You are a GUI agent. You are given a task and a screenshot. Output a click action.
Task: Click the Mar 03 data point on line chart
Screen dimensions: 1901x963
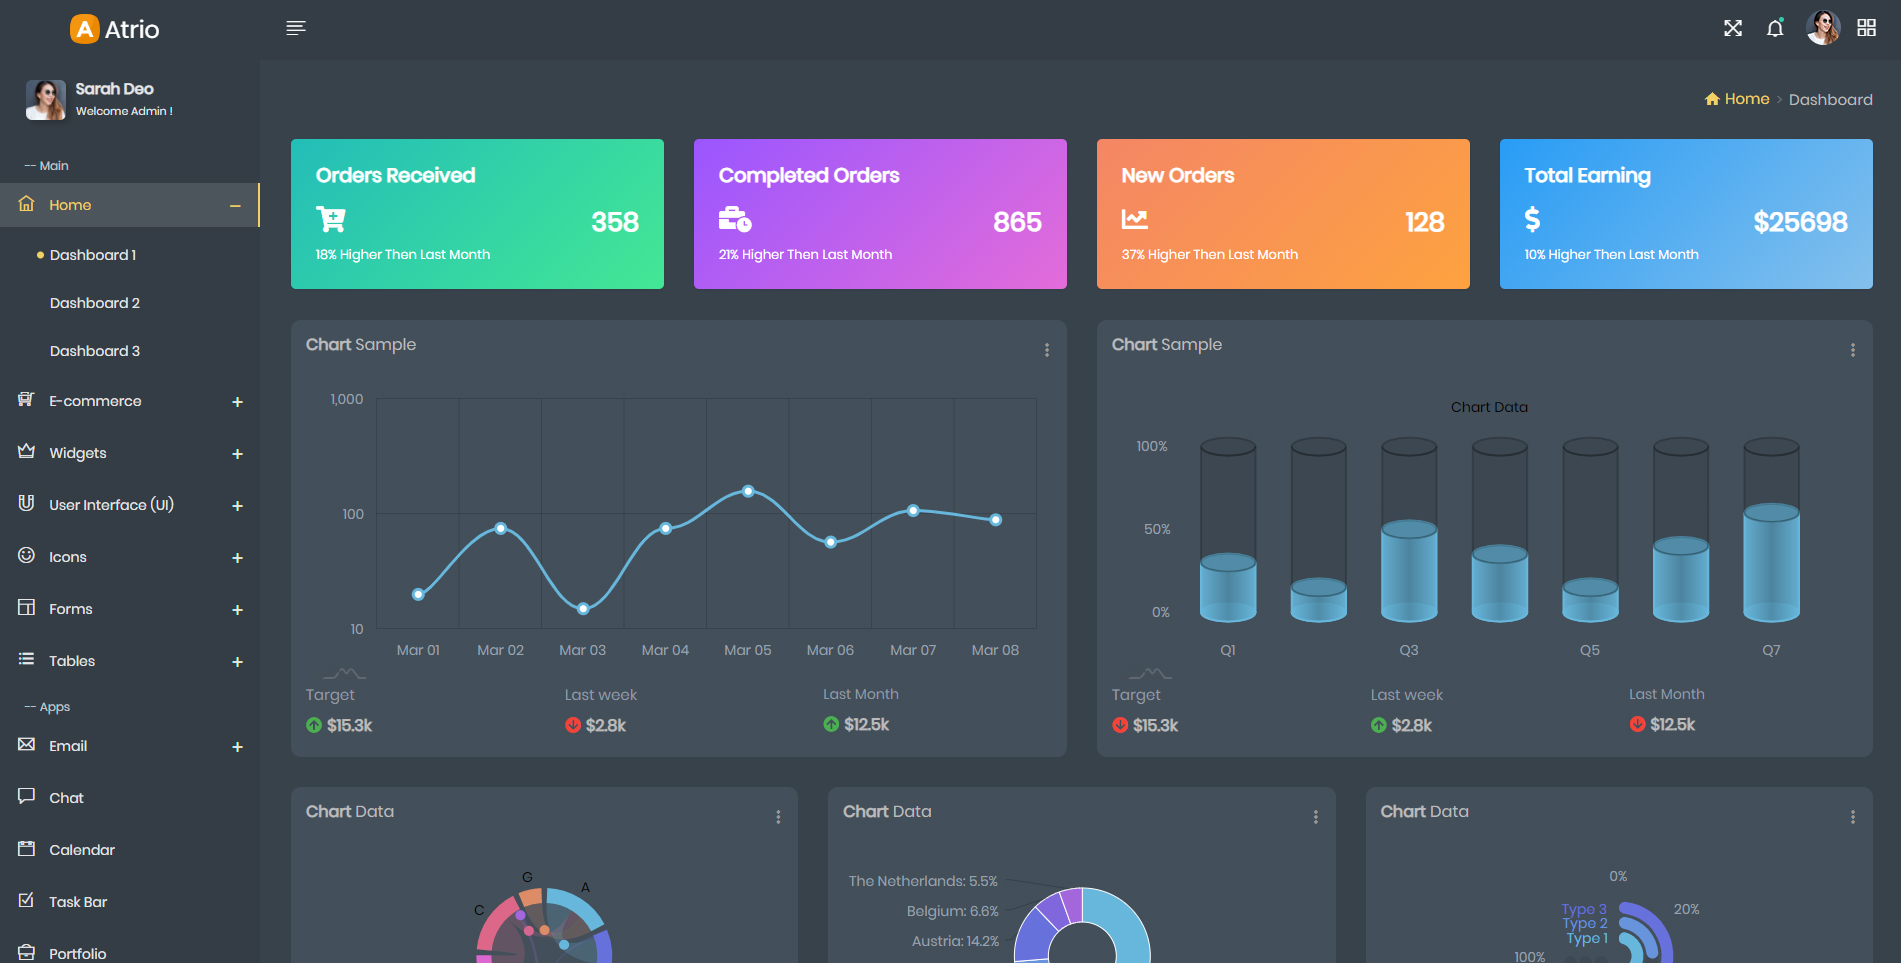pyautogui.click(x=584, y=608)
